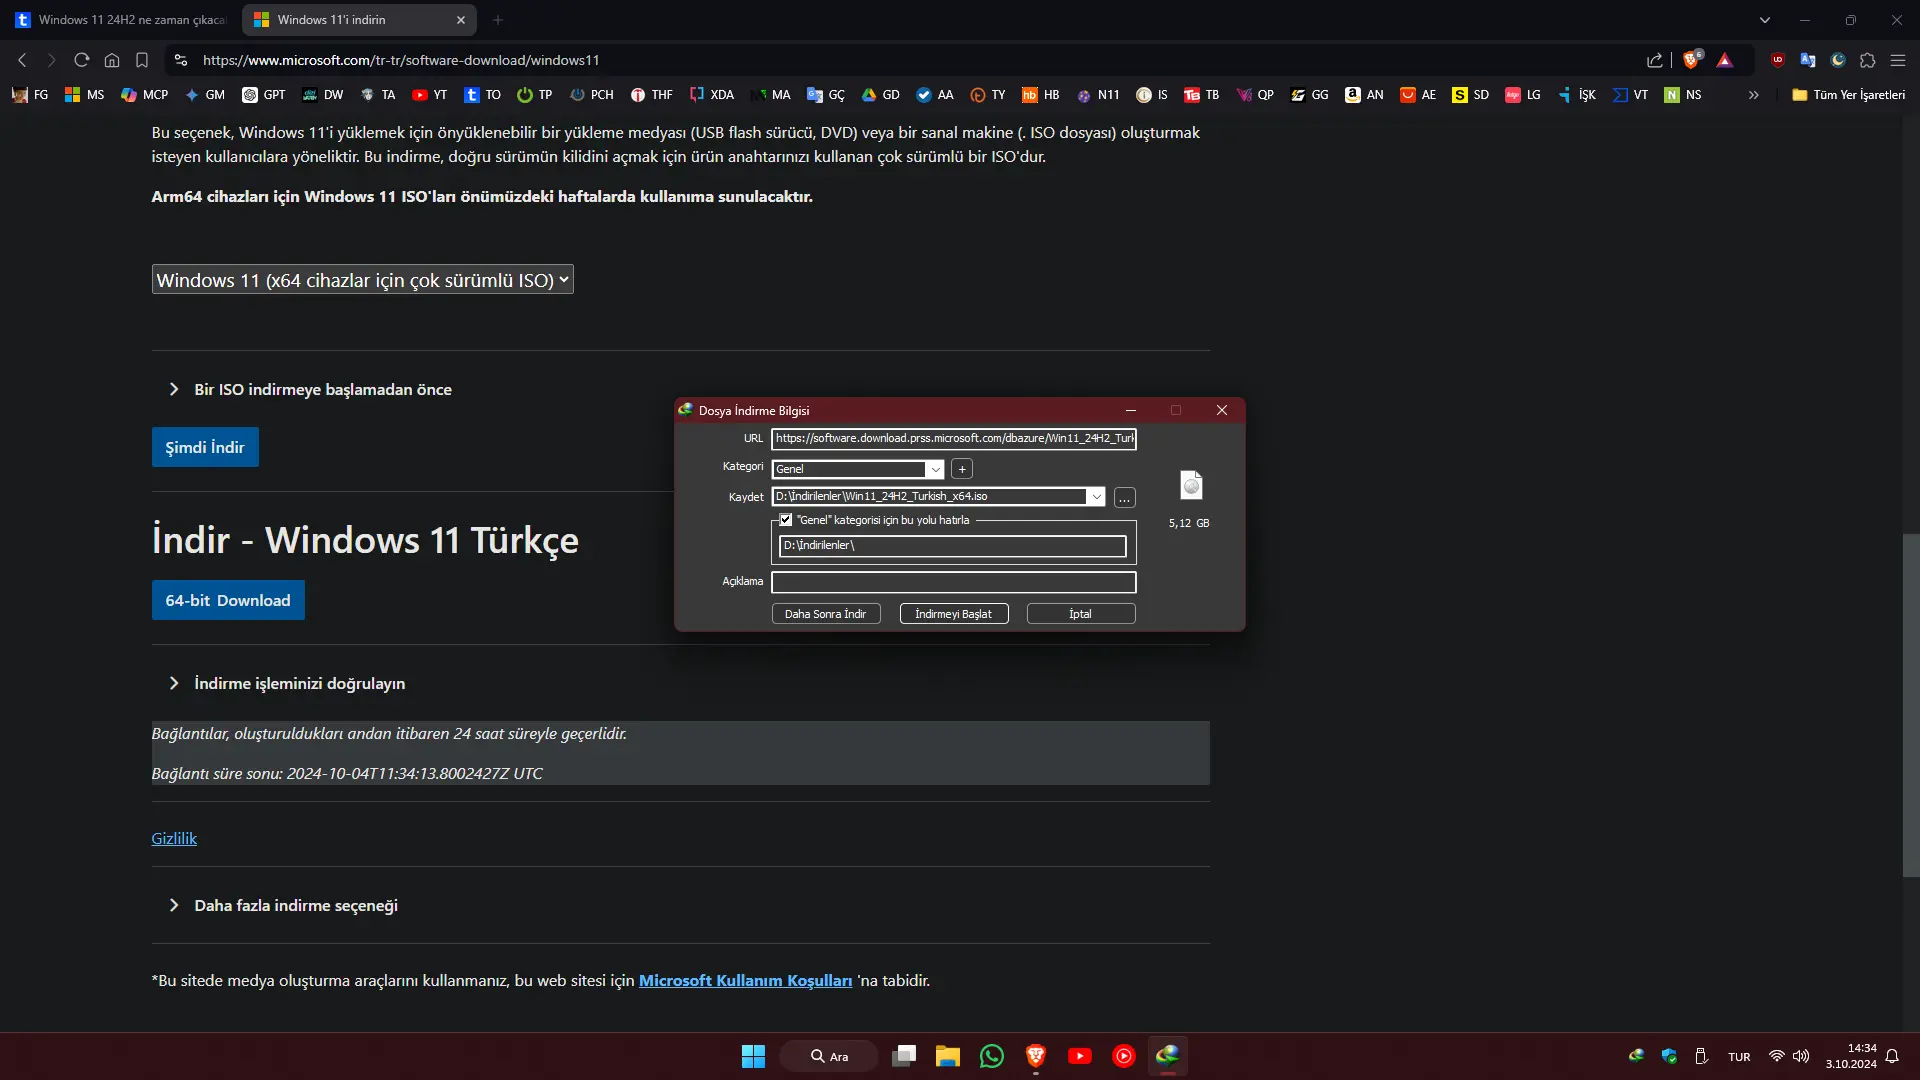This screenshot has height=1080, width=1920.
Task: Click the browser back arrow
Action: 22,60
